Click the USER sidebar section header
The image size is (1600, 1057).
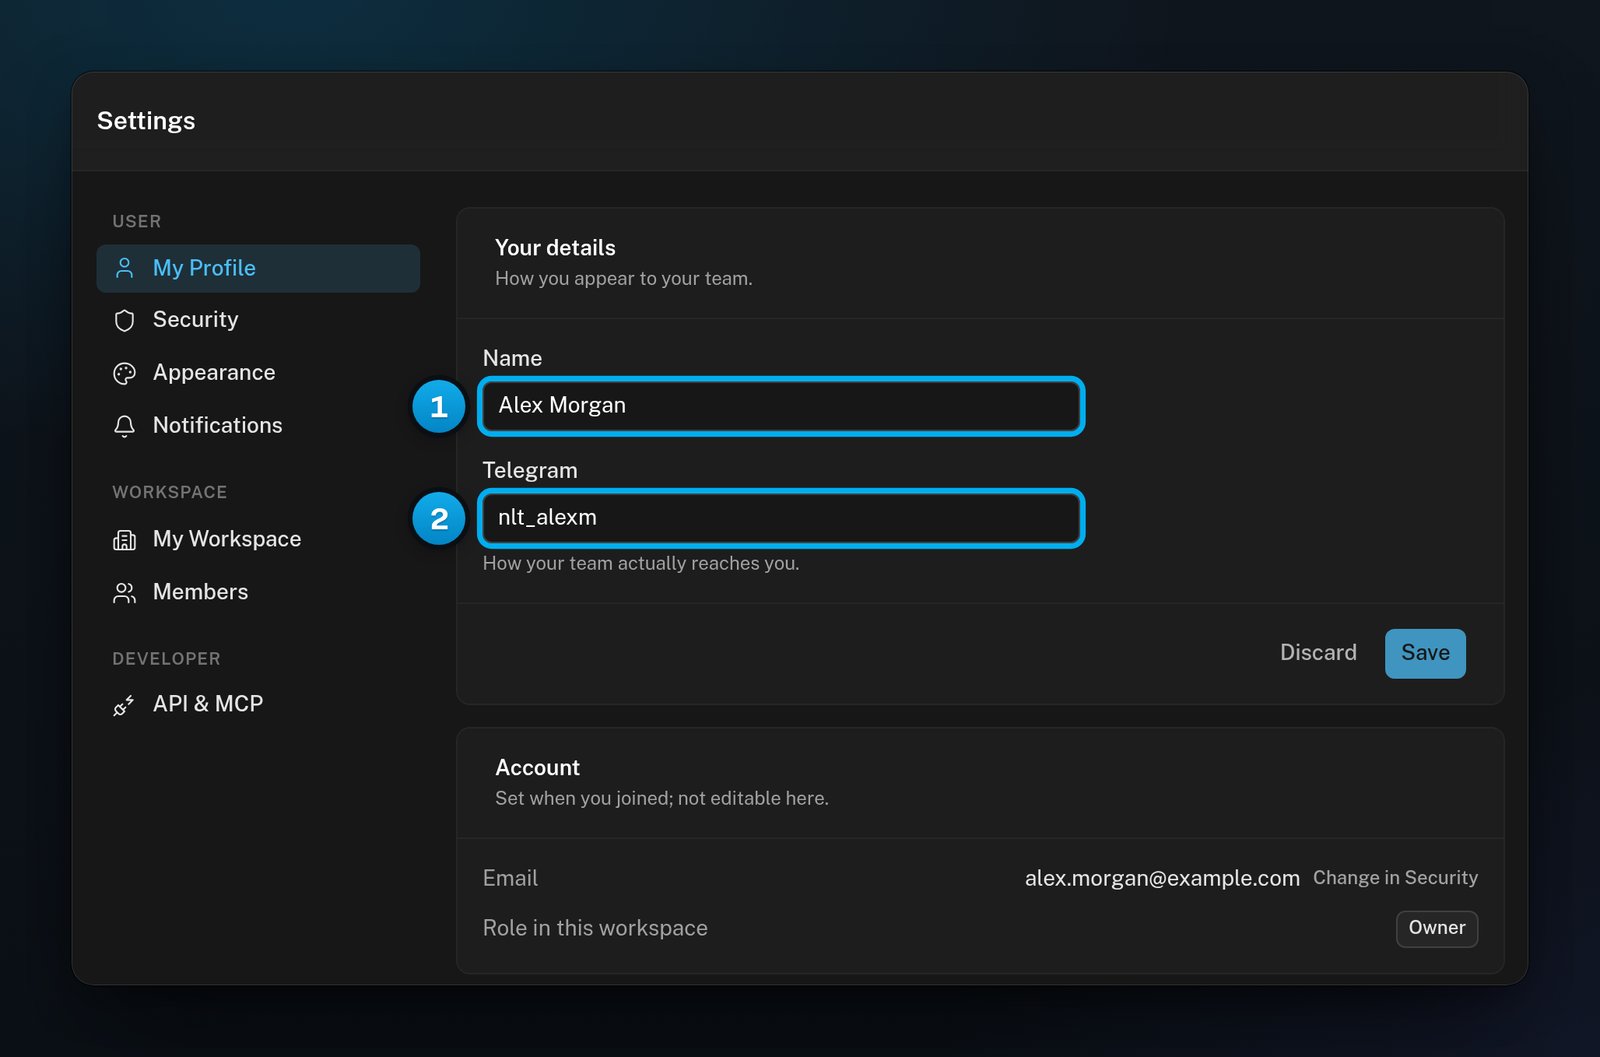click(137, 221)
